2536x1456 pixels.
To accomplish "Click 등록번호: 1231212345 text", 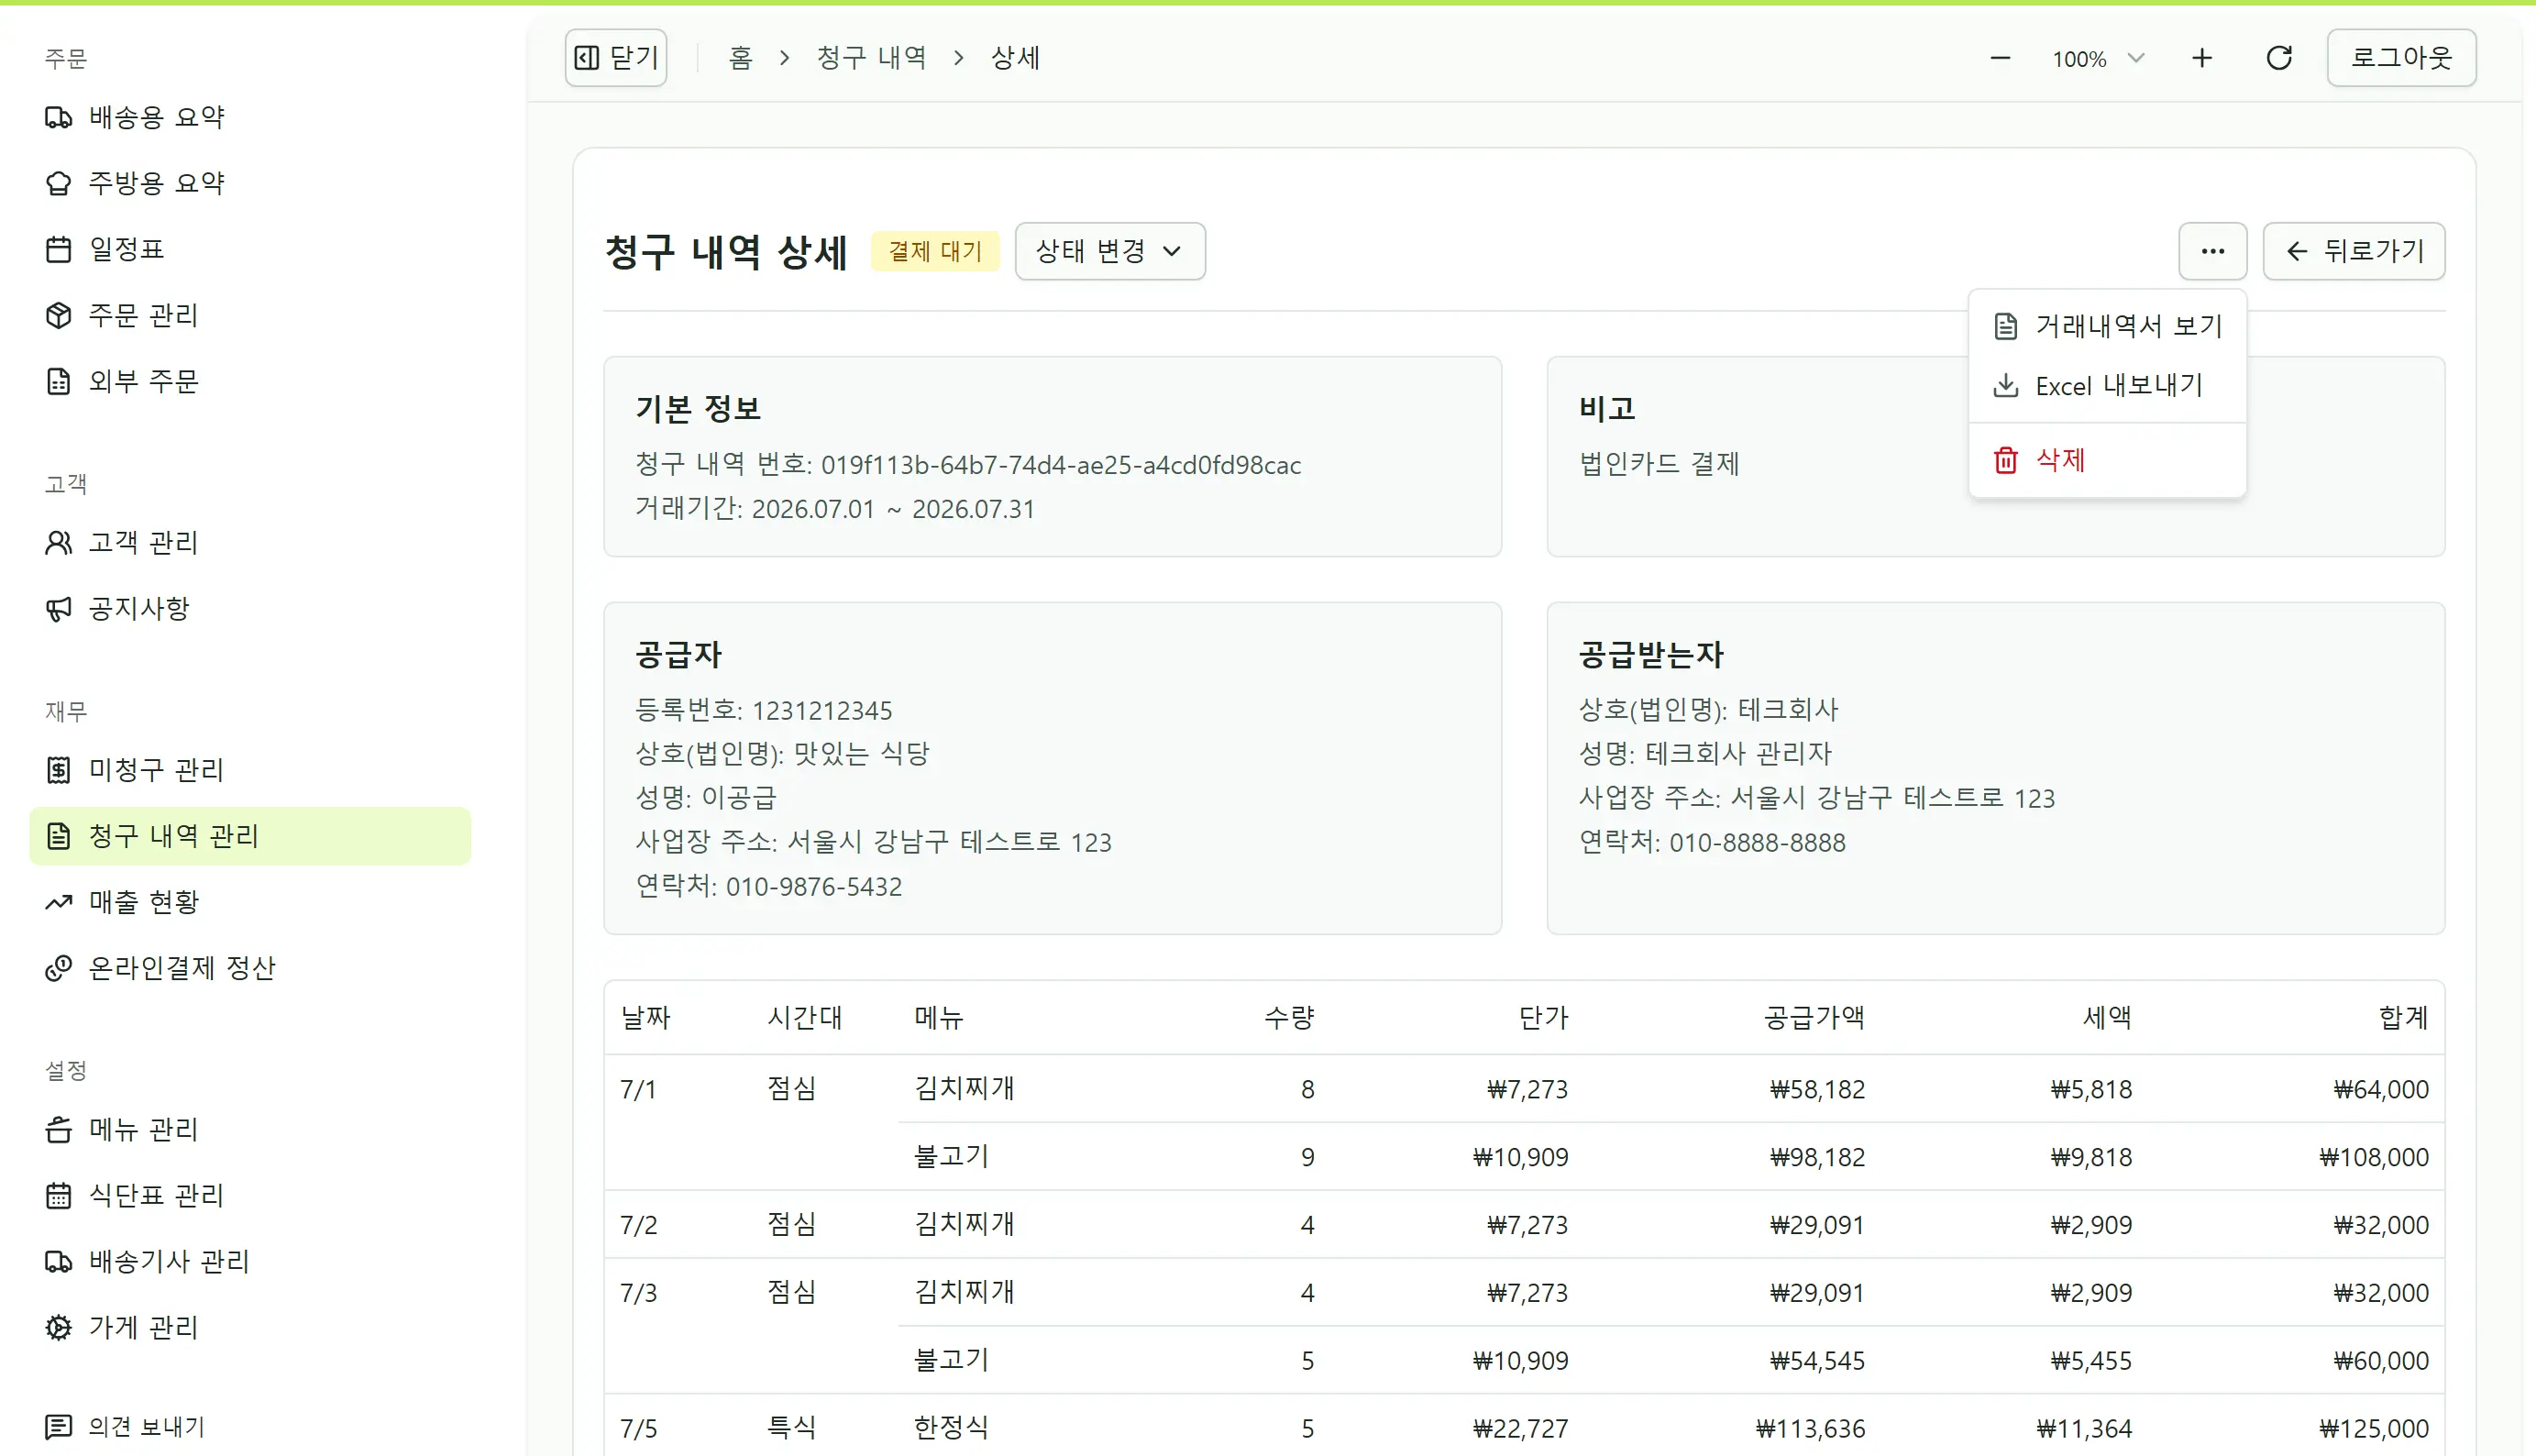I will 764,710.
